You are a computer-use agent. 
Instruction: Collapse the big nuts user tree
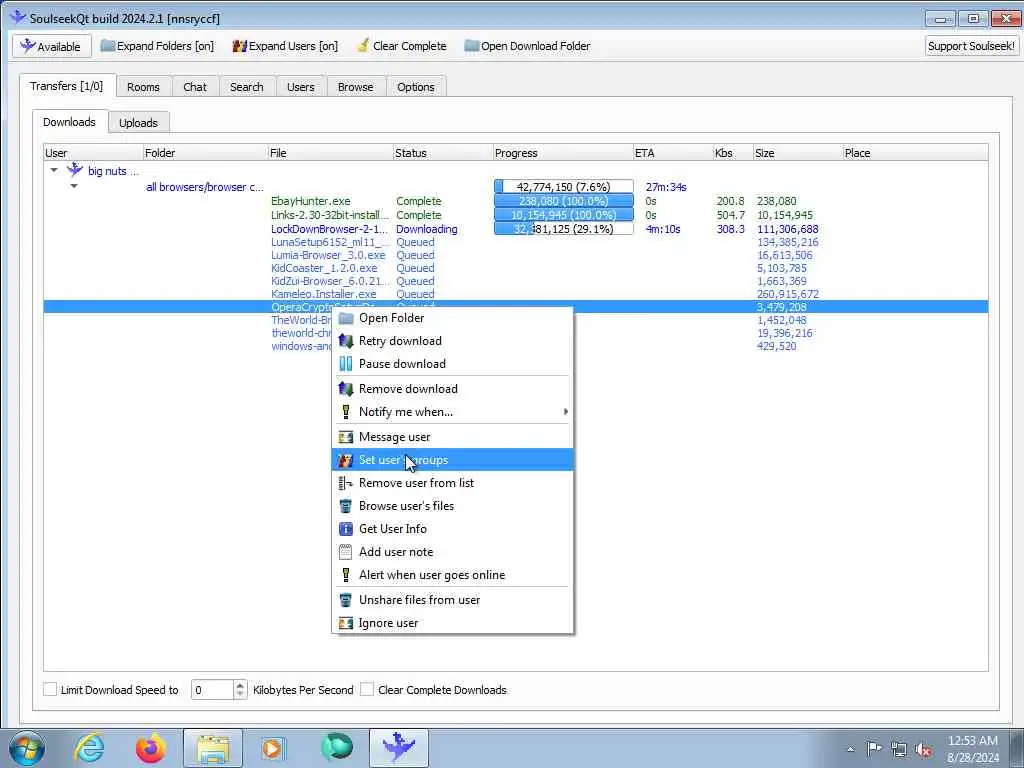(x=54, y=170)
